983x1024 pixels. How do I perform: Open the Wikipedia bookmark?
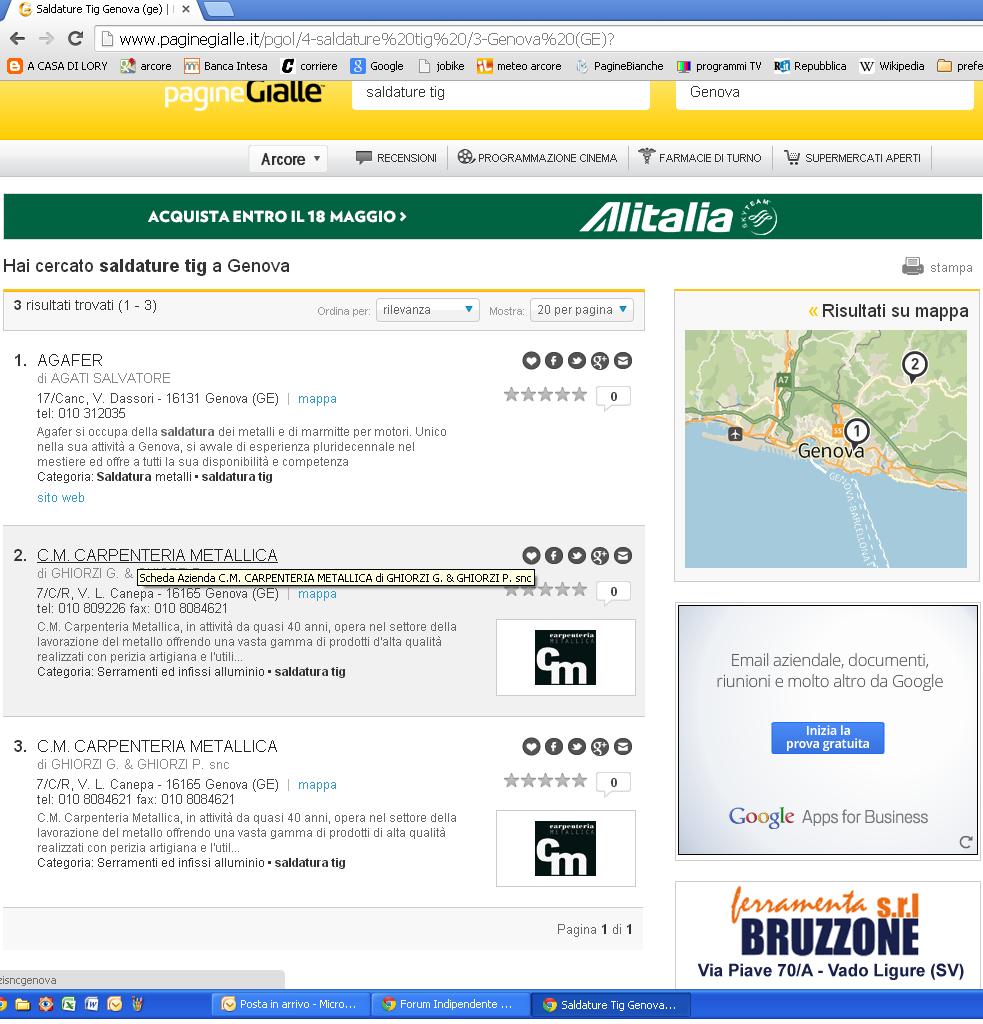892,66
